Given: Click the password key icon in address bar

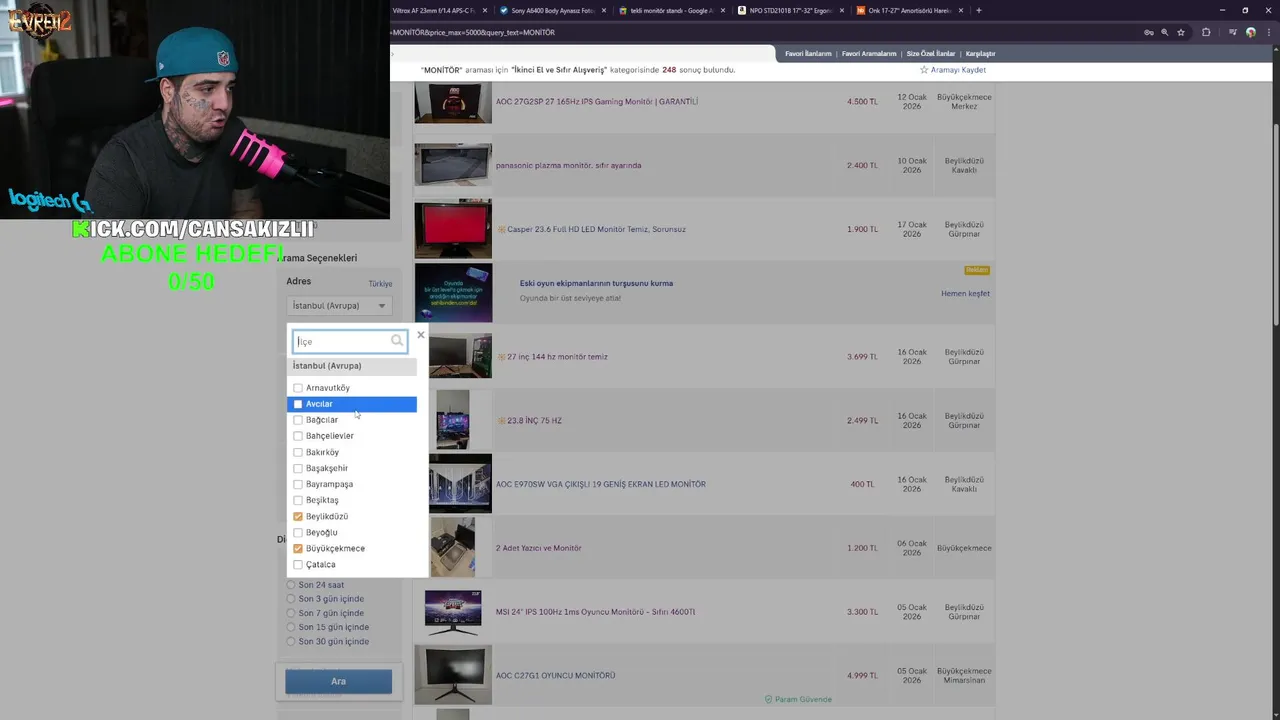Looking at the screenshot, I should 1148,32.
